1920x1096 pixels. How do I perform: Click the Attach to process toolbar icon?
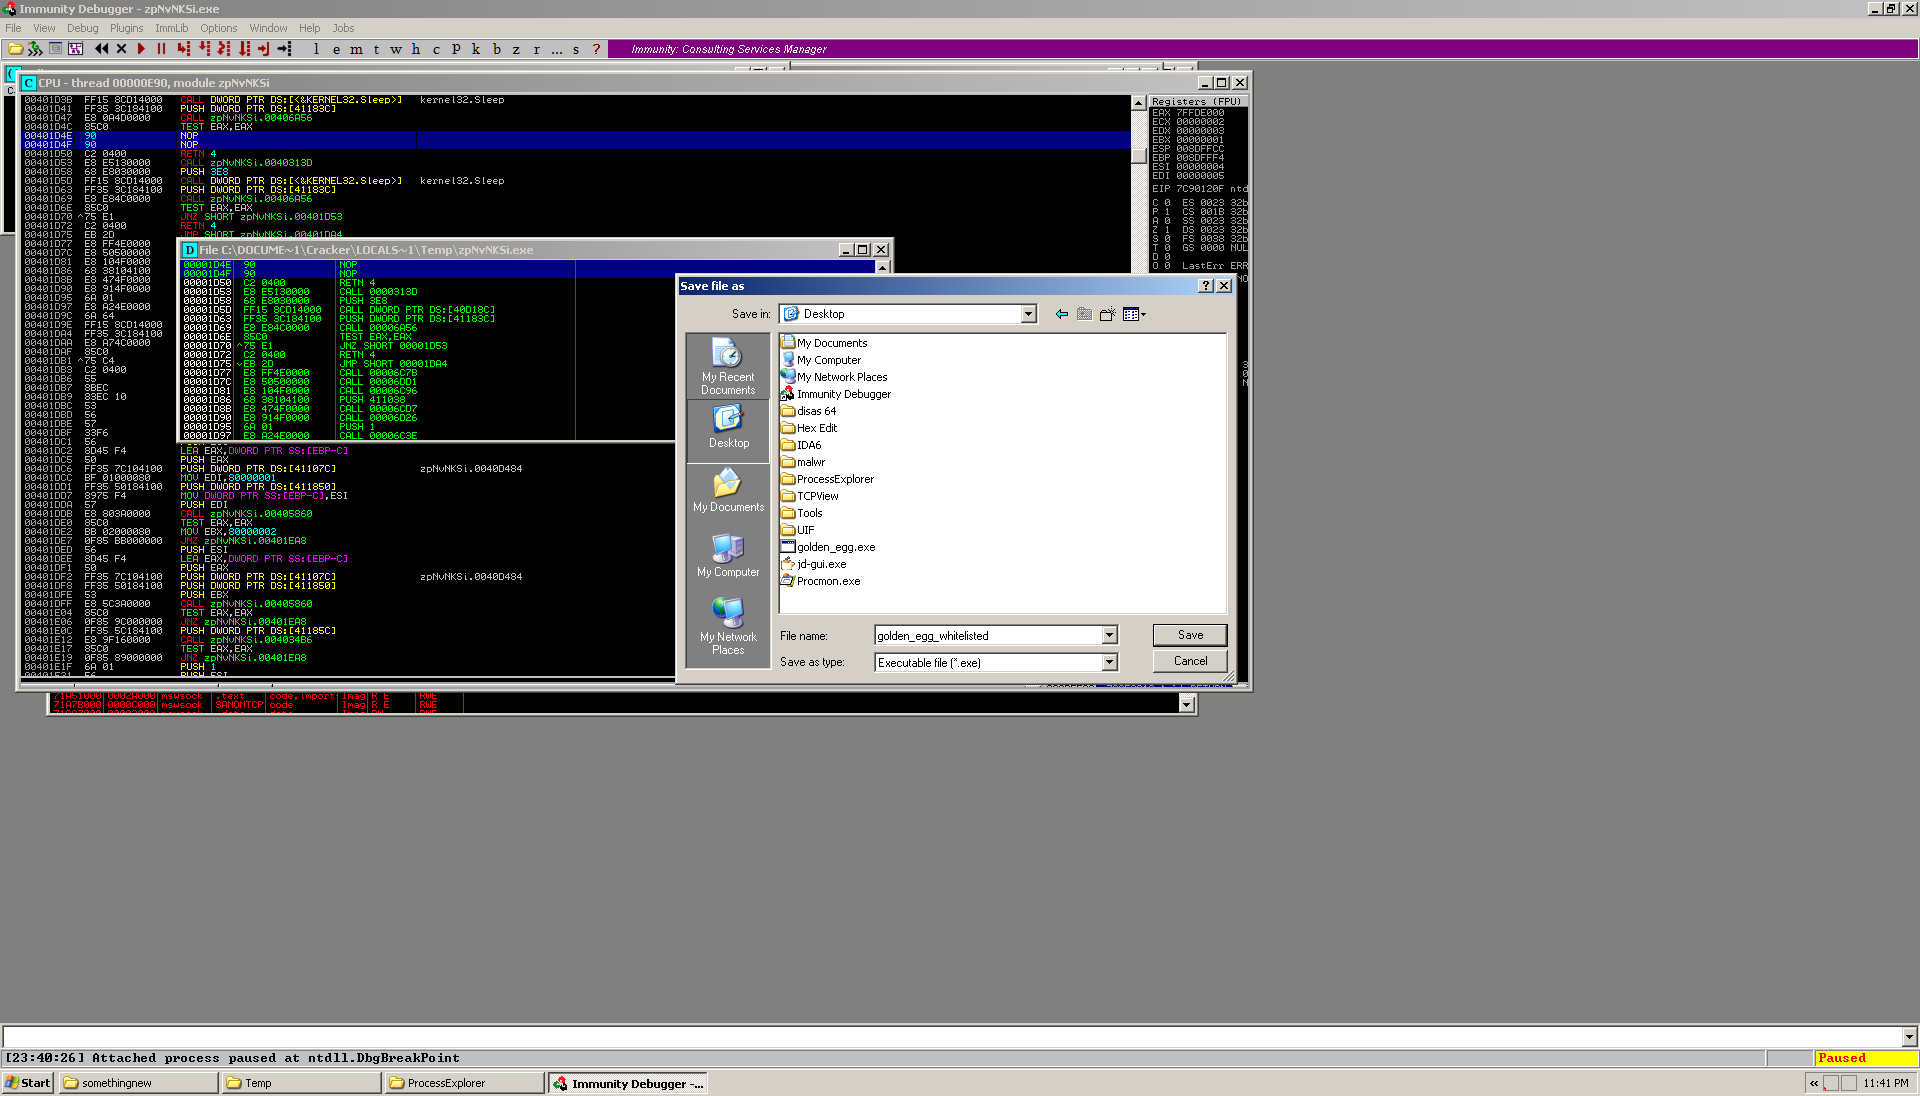[36, 48]
